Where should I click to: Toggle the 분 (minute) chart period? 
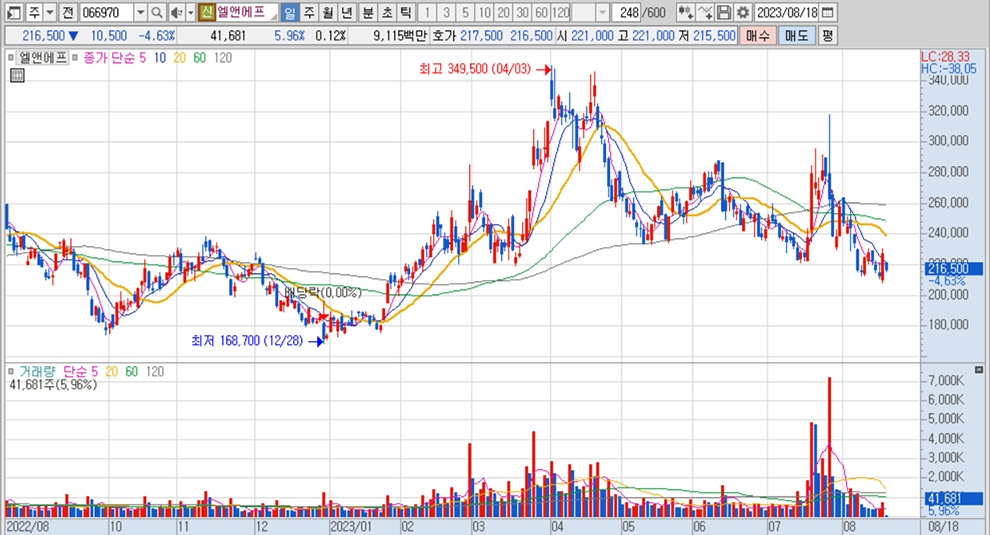tap(367, 13)
